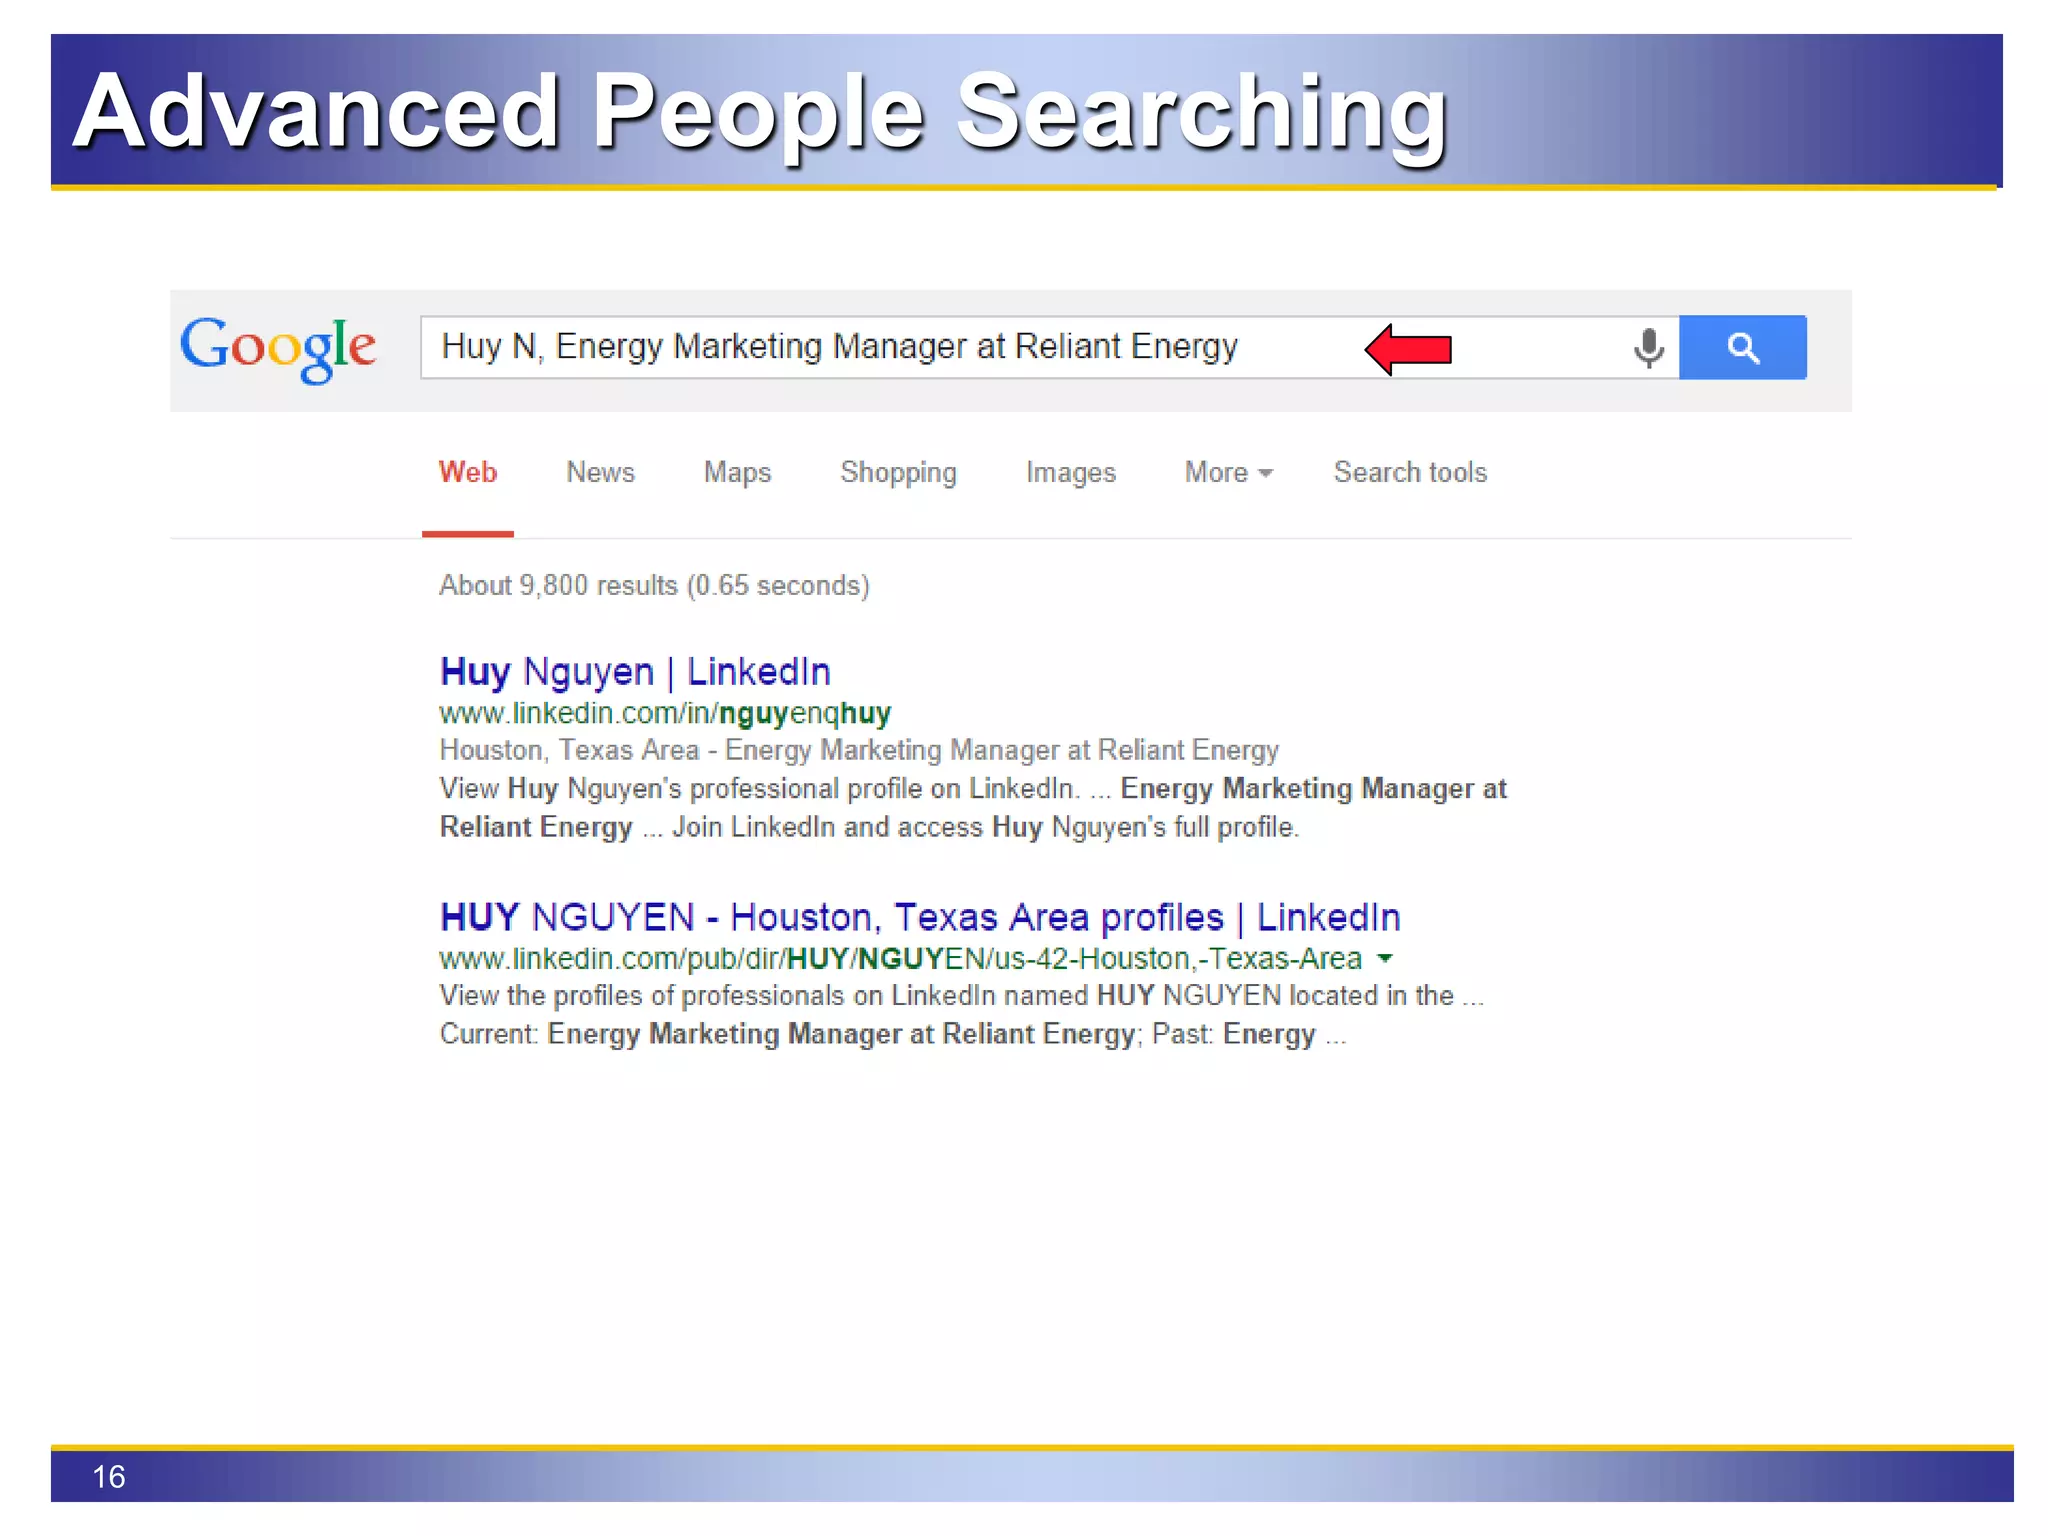2048x1536 pixels.
Task: Open the Maps tab
Action: (737, 472)
